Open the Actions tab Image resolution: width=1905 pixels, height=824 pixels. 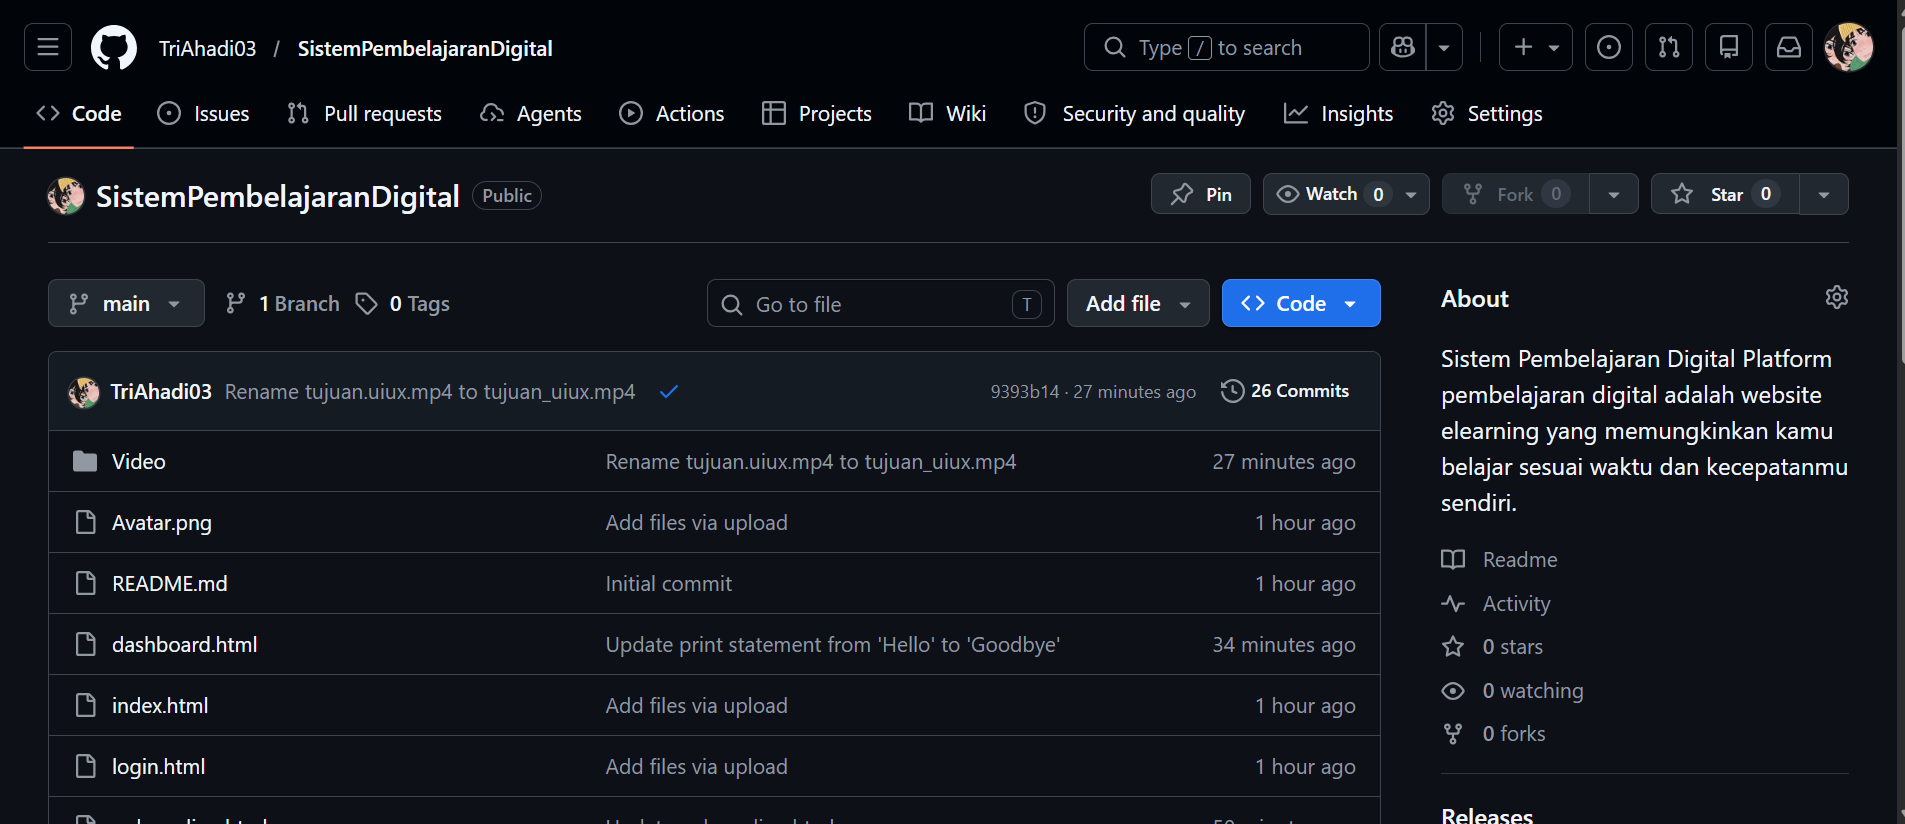coord(671,114)
